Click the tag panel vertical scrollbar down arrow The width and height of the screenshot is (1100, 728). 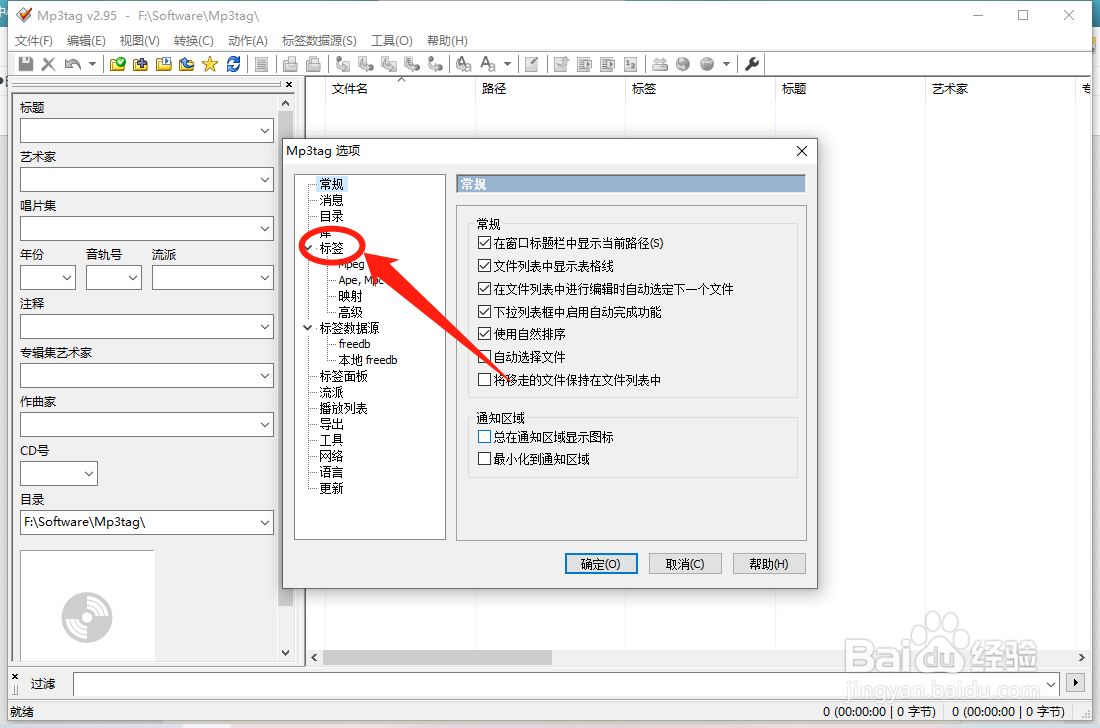(x=286, y=652)
